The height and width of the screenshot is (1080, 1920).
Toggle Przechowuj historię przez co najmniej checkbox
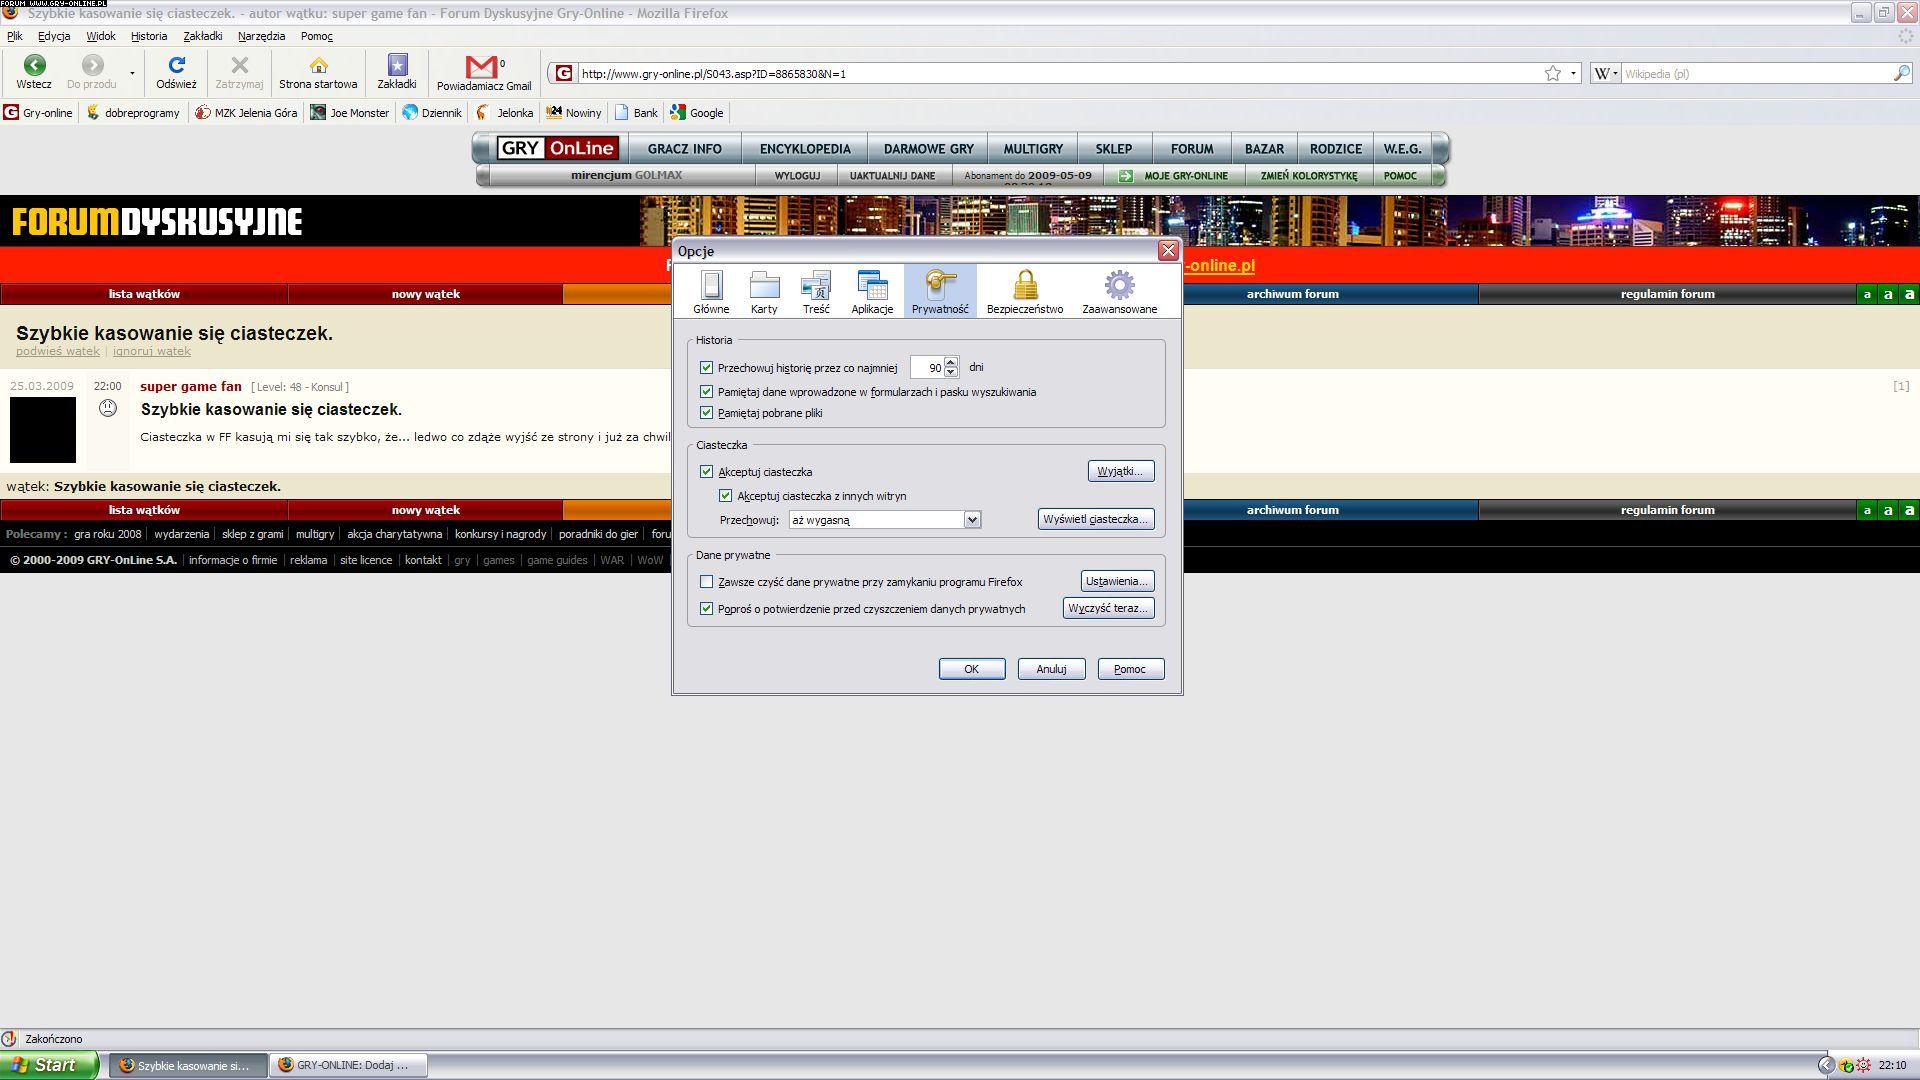(707, 368)
